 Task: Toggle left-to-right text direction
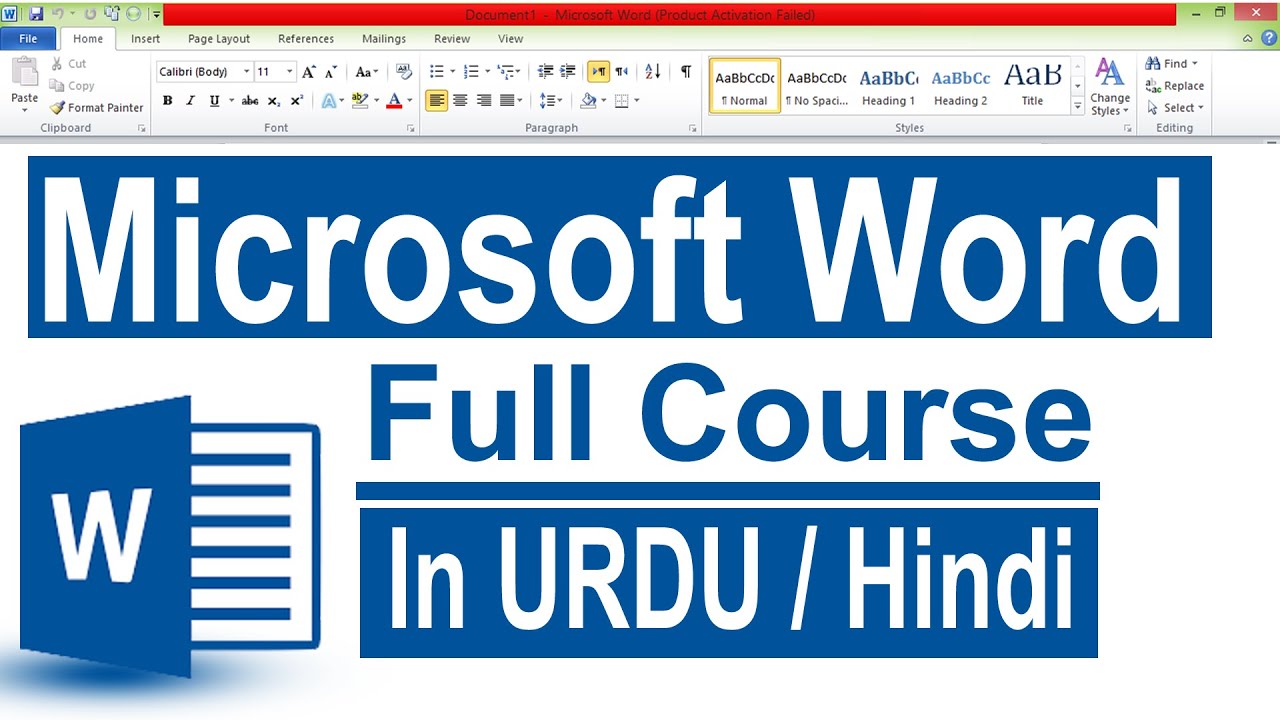point(598,72)
